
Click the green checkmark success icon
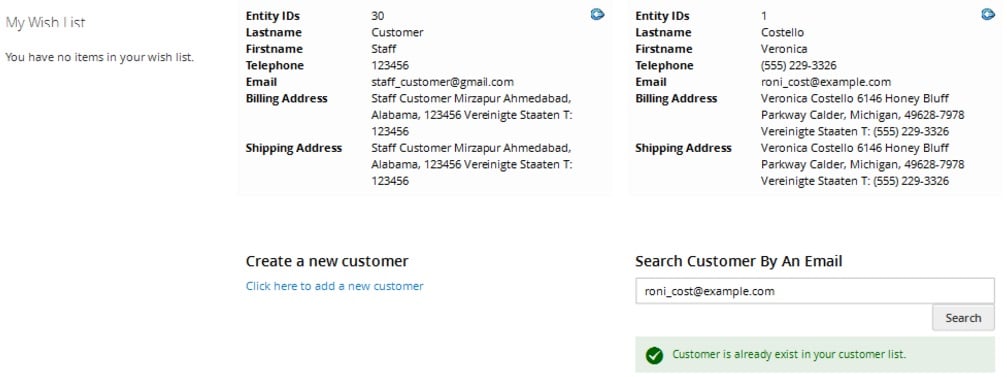click(x=654, y=355)
